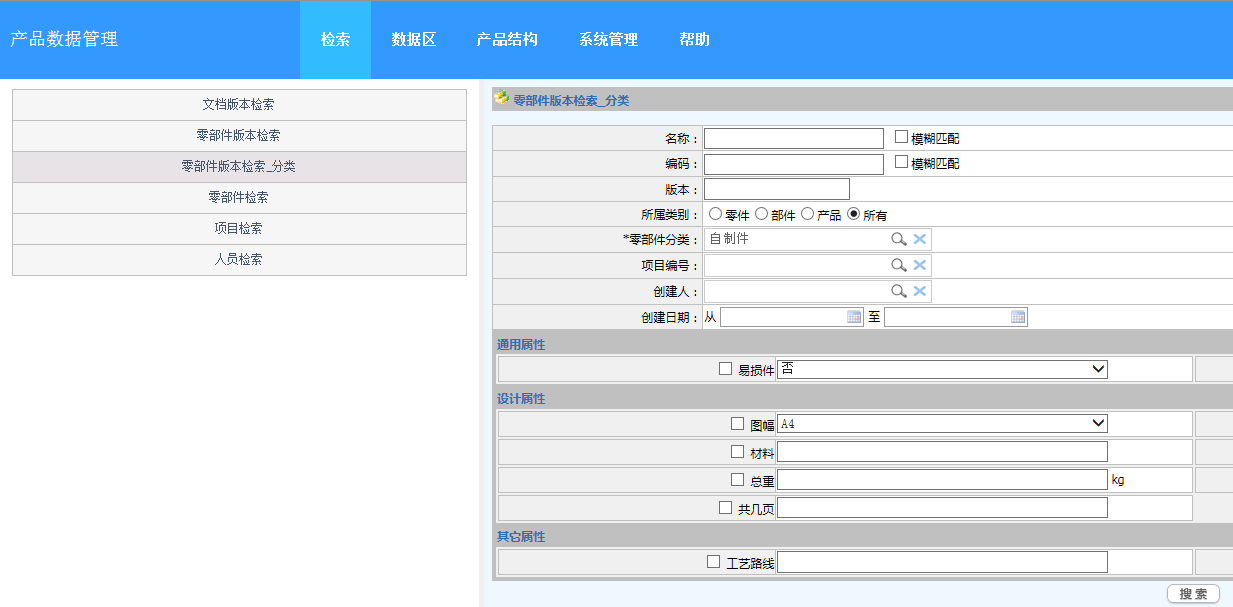Select the 零件 radio option in 所属类别
The width and height of the screenshot is (1233, 607).
pos(715,213)
